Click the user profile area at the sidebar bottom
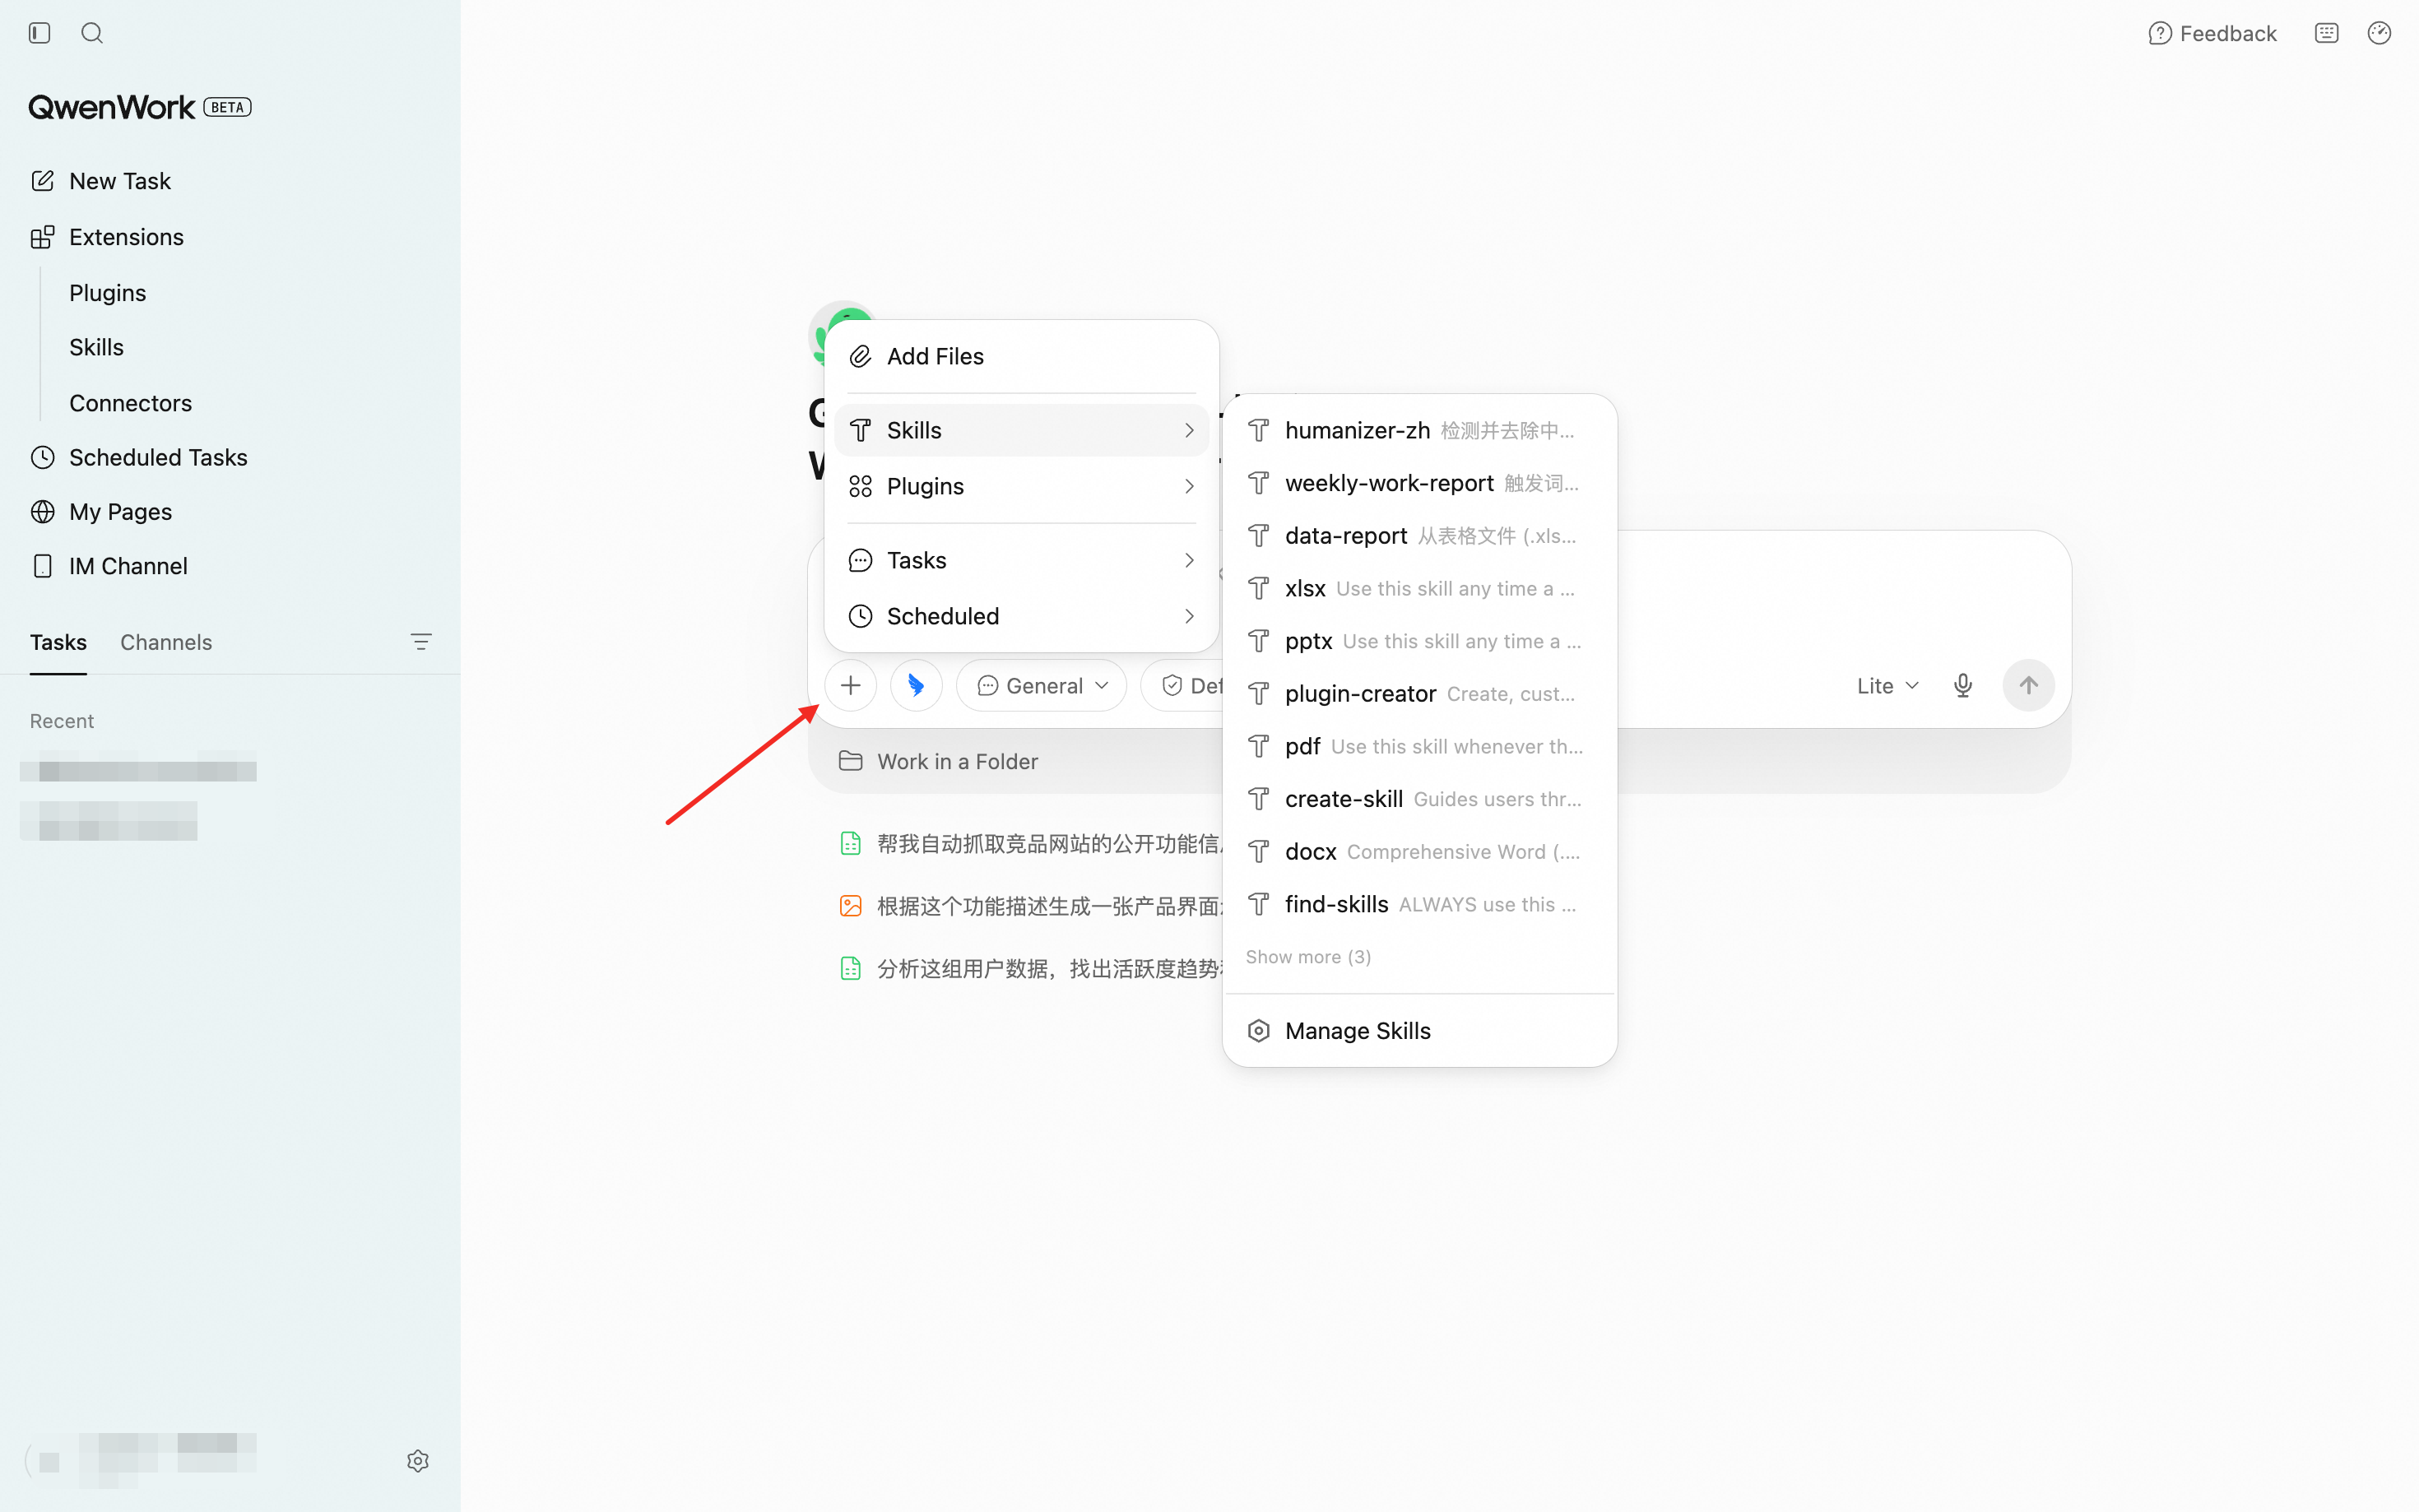Screen dimensions: 2419x1512 pos(141,1460)
